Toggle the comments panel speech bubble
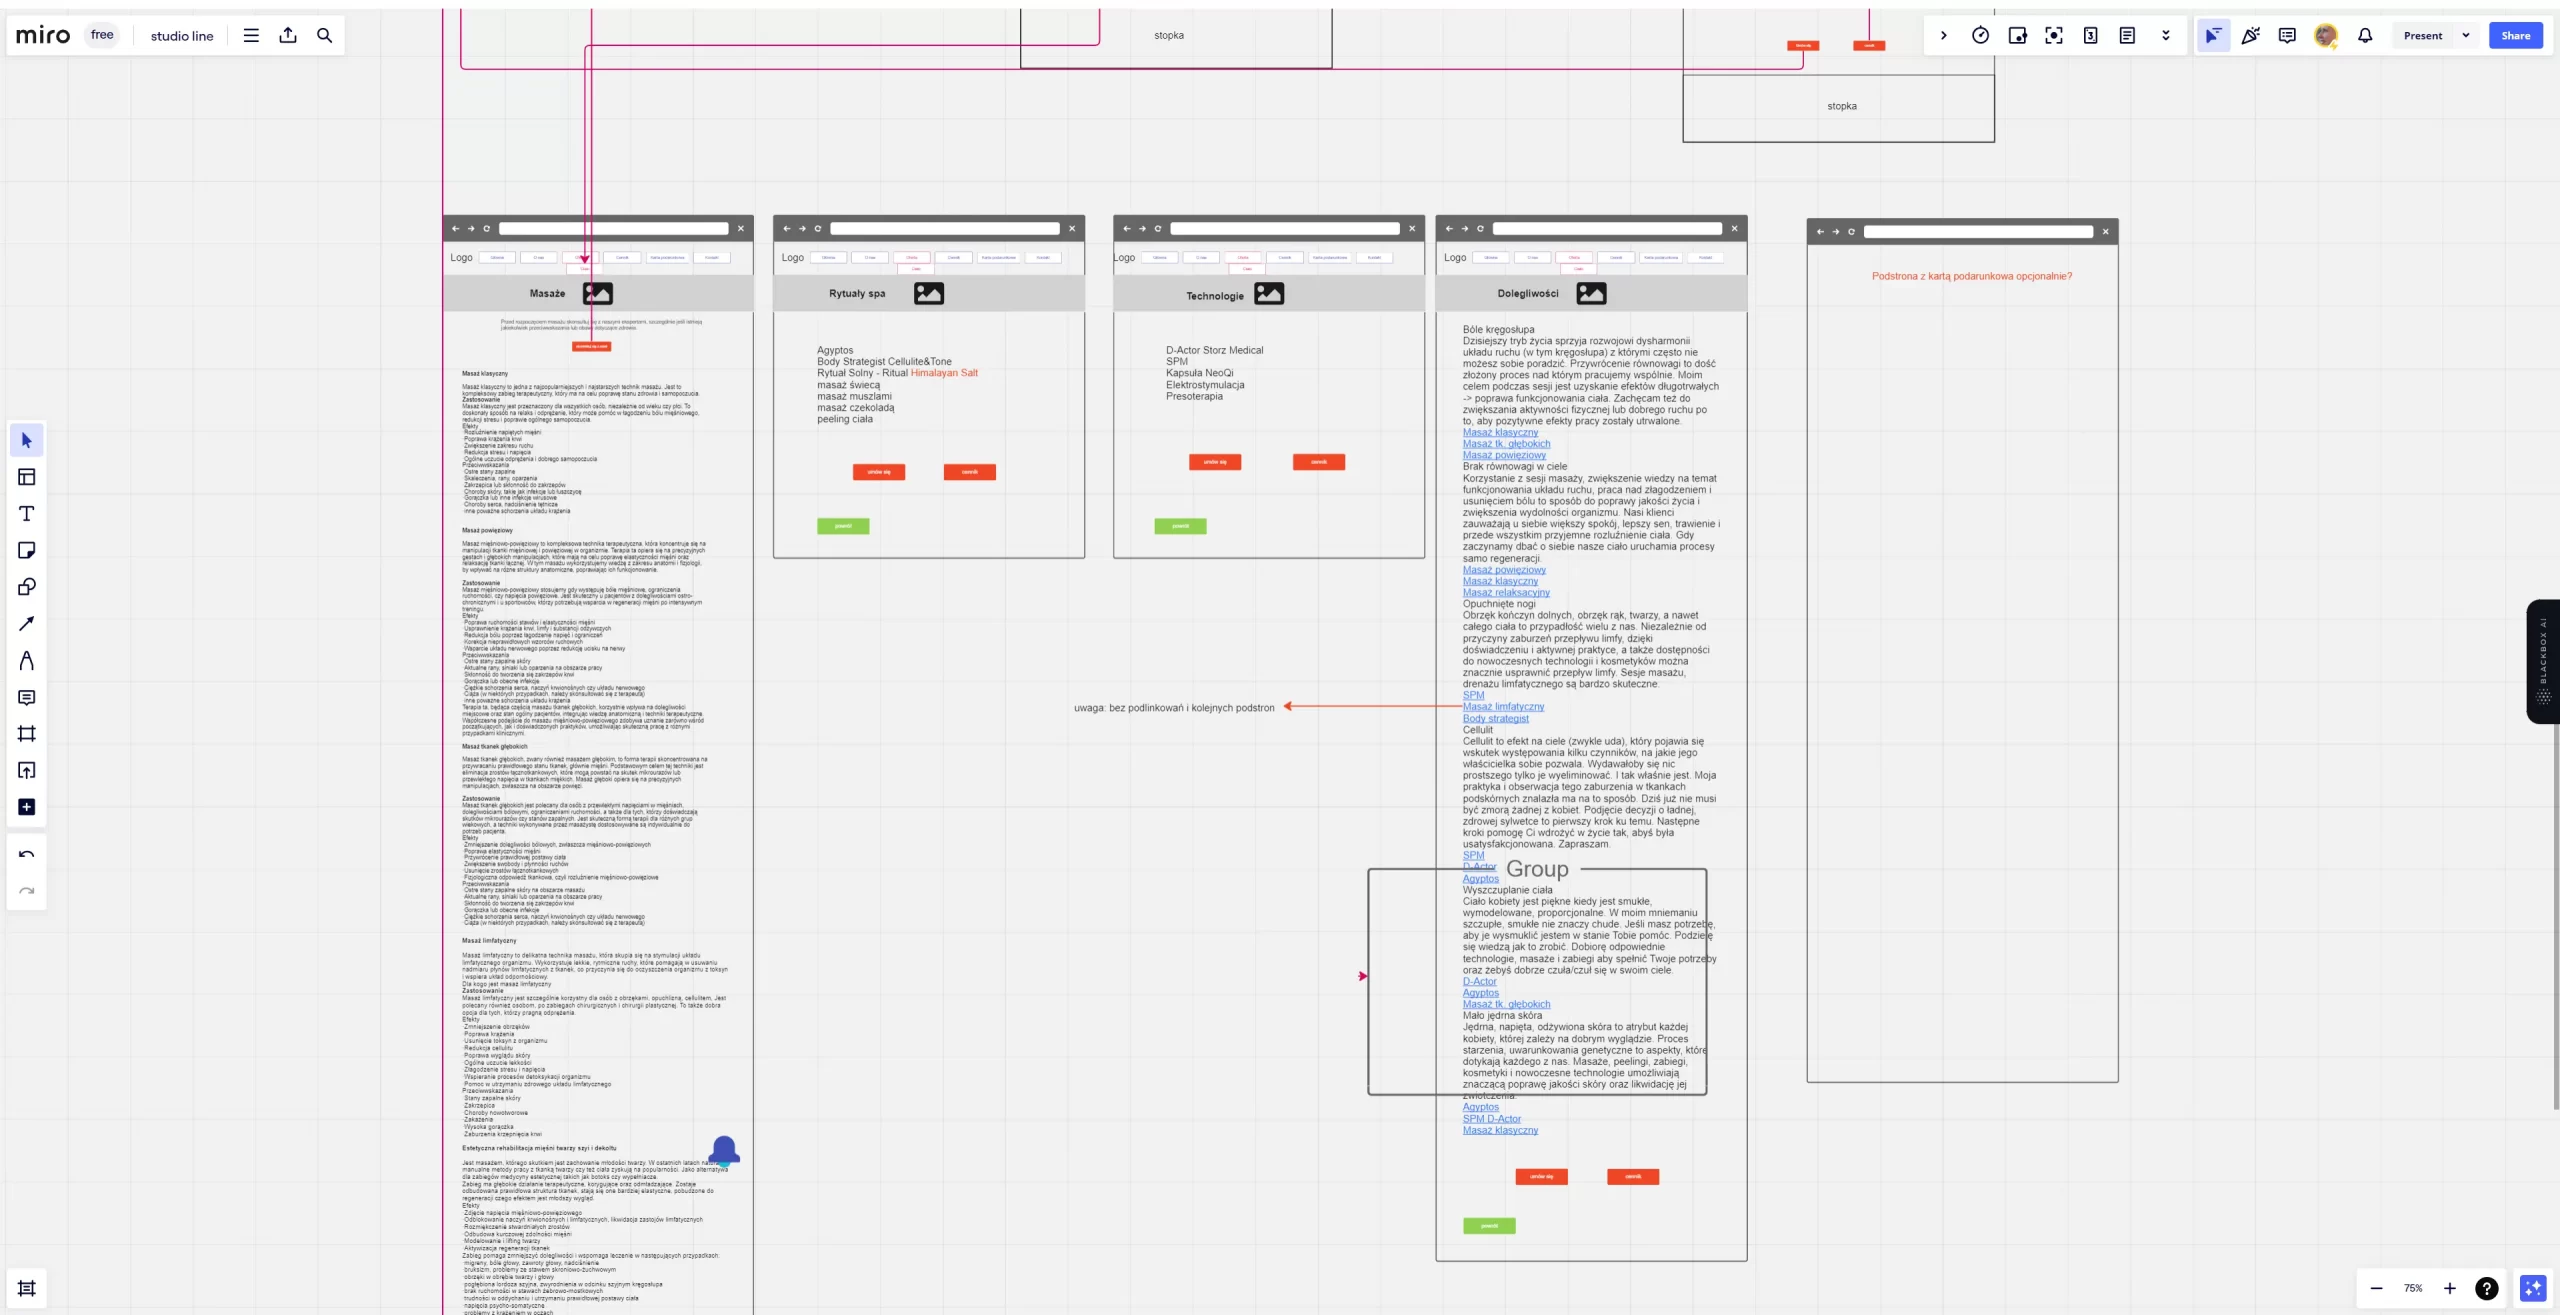 click(2287, 35)
